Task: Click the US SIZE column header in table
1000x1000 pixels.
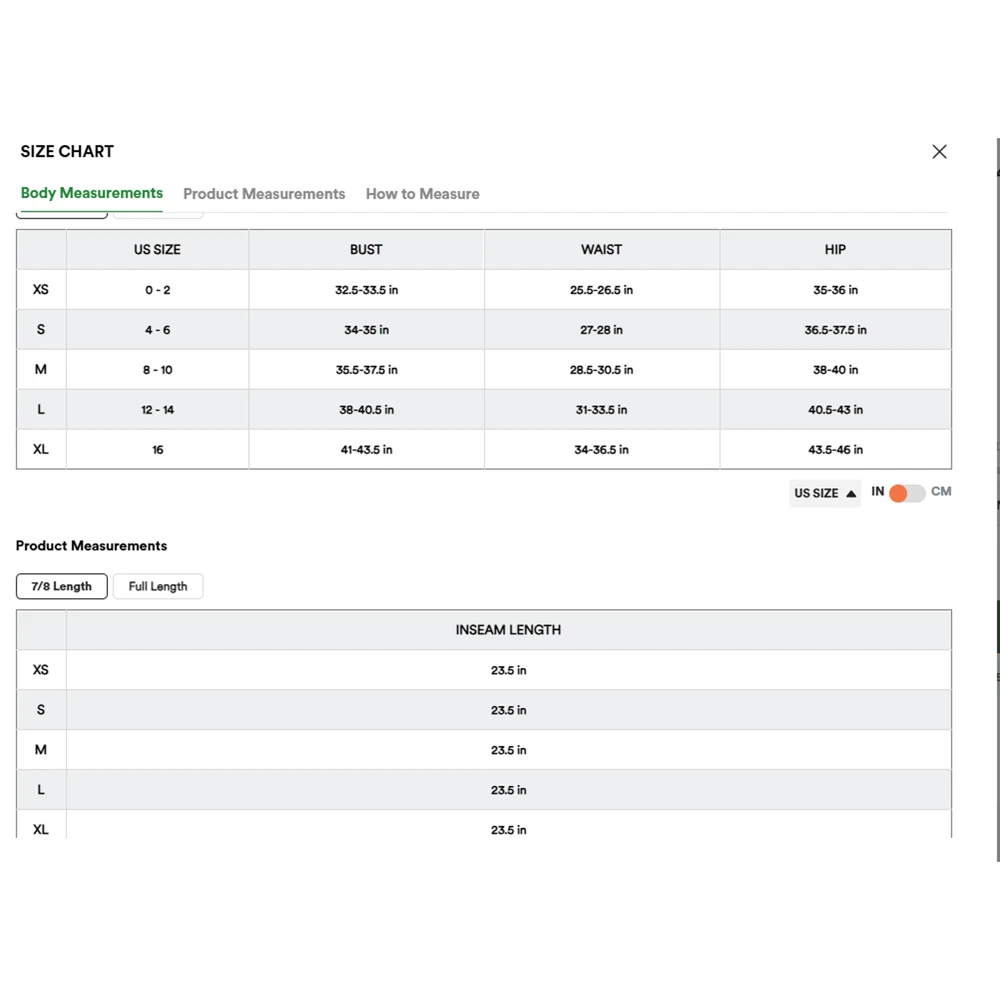Action: tap(157, 250)
